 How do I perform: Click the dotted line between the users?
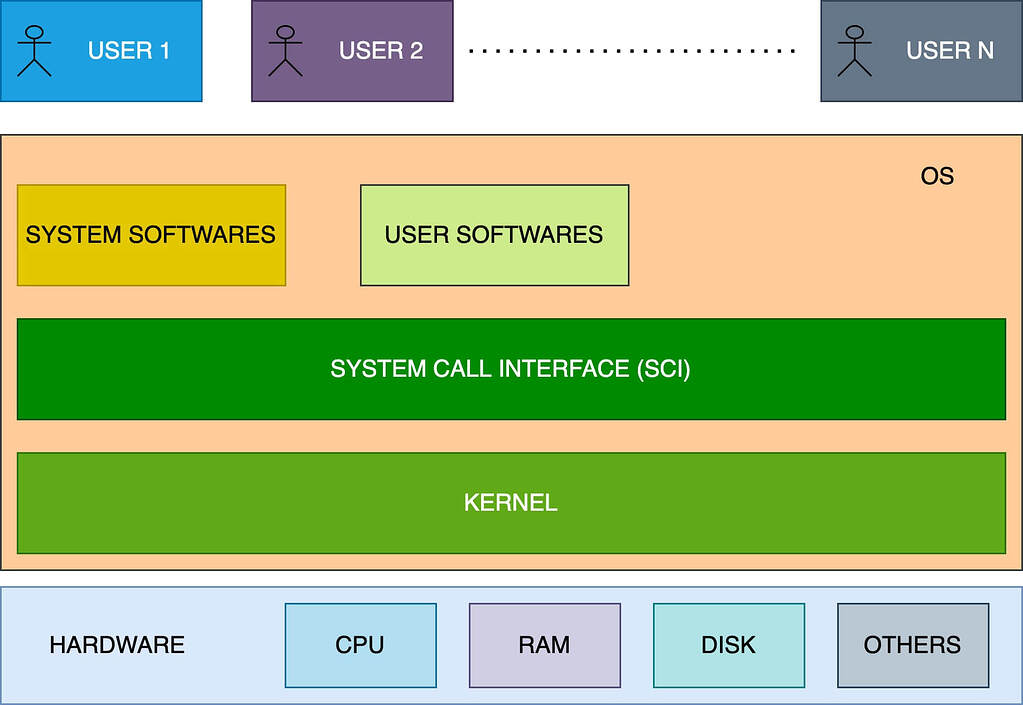[632, 50]
